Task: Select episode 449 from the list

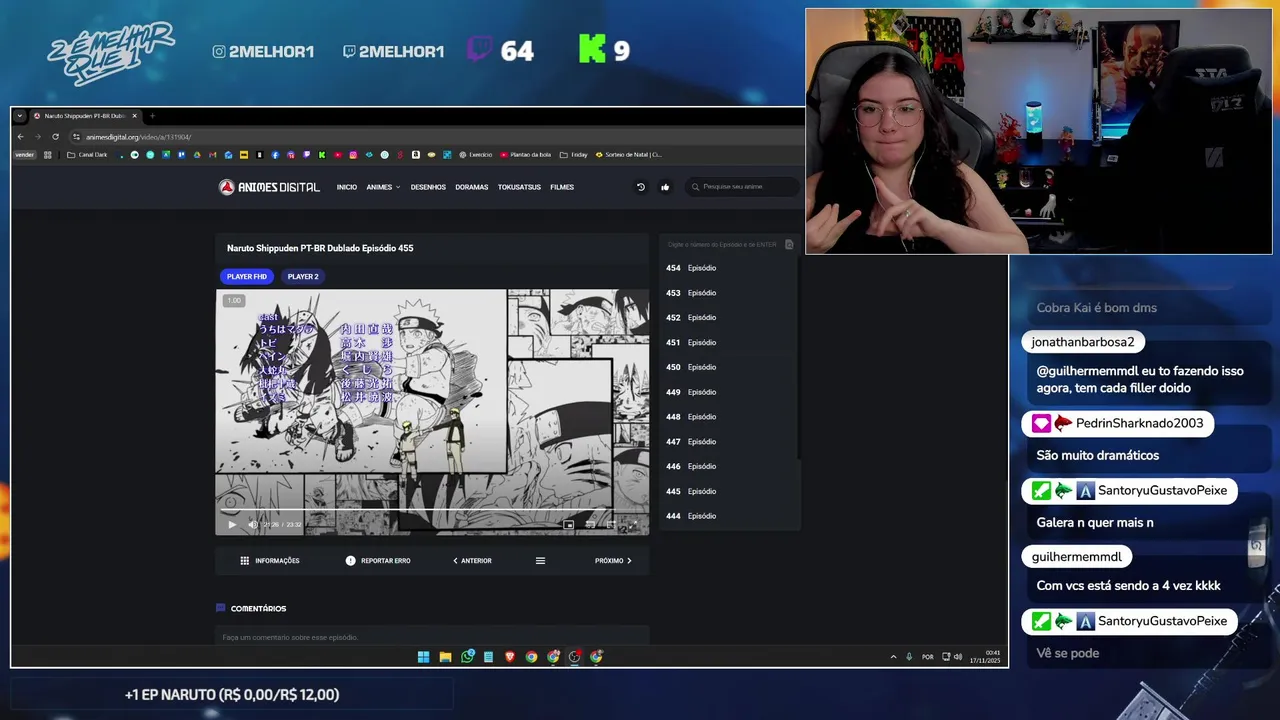Action: [729, 392]
